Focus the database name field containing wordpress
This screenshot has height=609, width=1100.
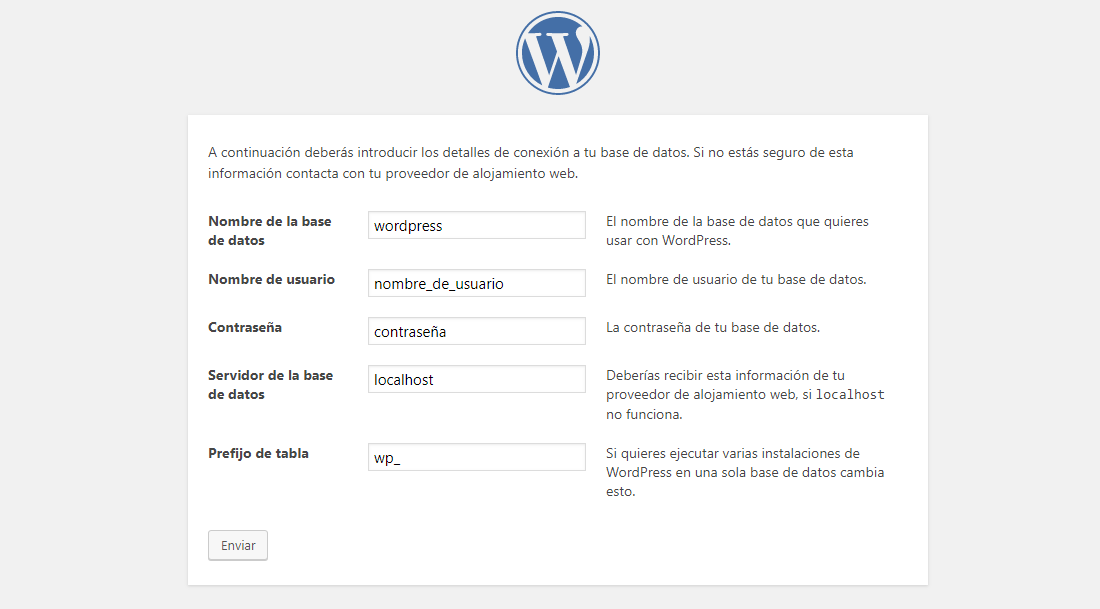pyautogui.click(x=476, y=225)
